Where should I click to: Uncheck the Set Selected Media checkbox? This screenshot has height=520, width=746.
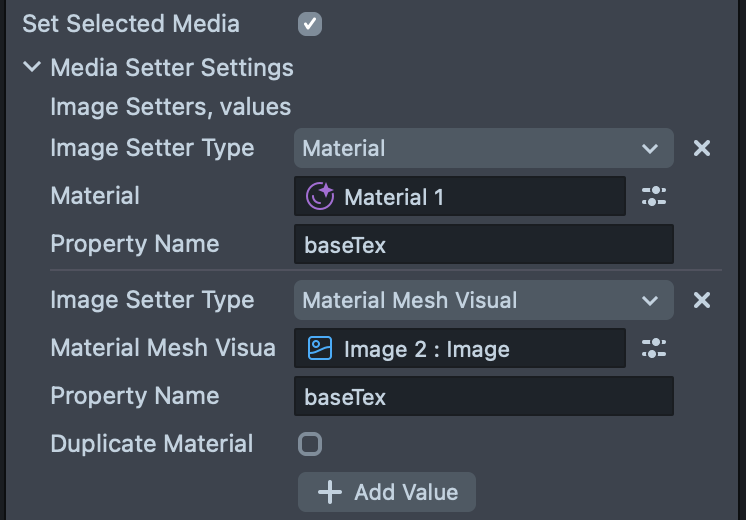[x=310, y=23]
